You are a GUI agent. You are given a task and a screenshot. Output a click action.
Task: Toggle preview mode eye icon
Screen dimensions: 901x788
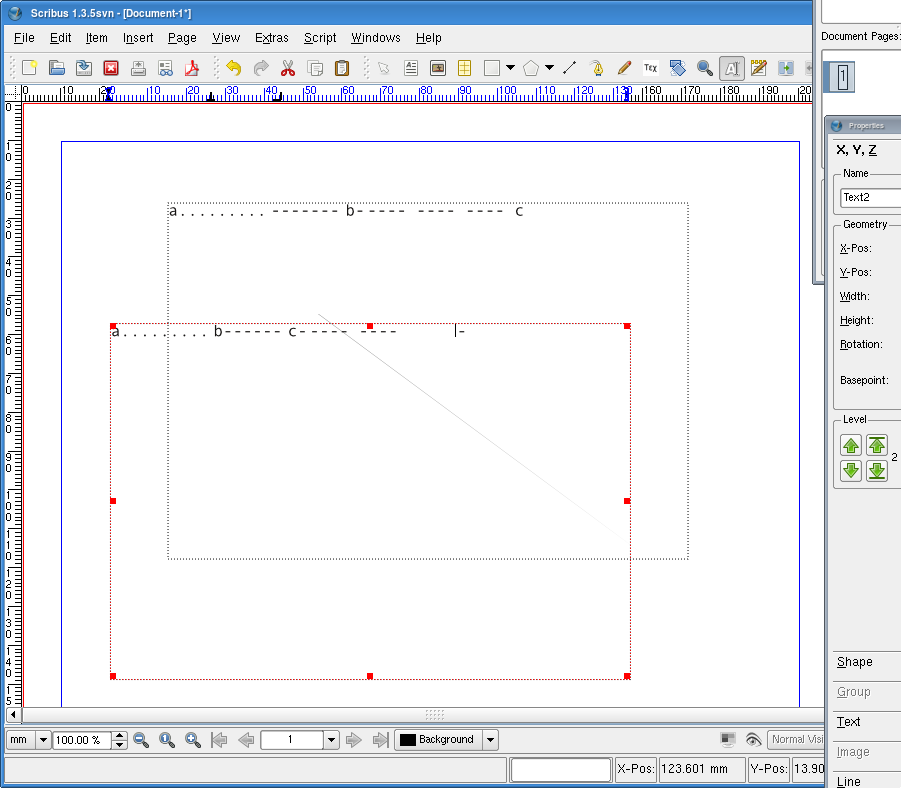(x=754, y=740)
